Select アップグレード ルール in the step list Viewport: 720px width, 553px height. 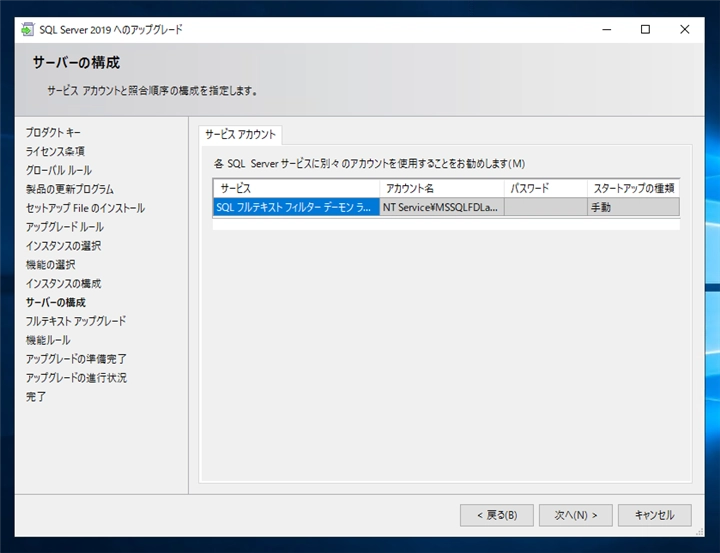pos(65,227)
